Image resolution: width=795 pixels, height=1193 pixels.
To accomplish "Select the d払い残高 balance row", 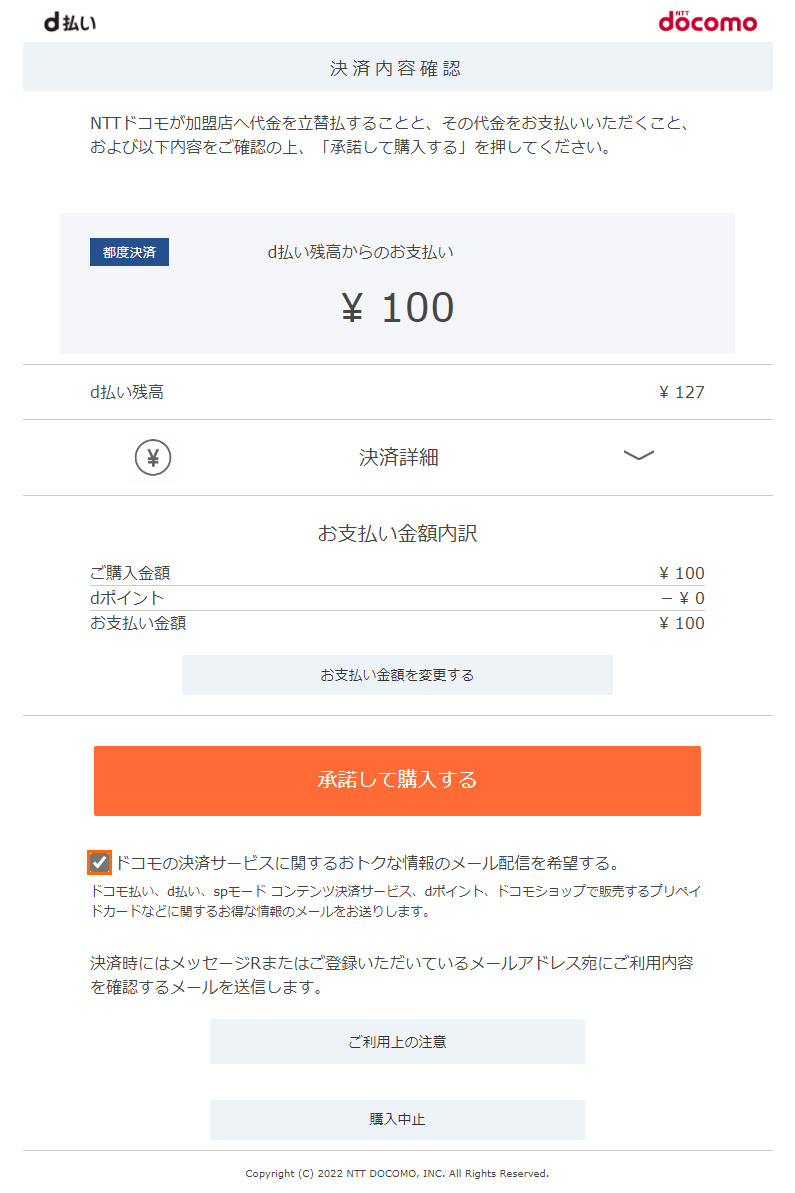I will click(398, 392).
